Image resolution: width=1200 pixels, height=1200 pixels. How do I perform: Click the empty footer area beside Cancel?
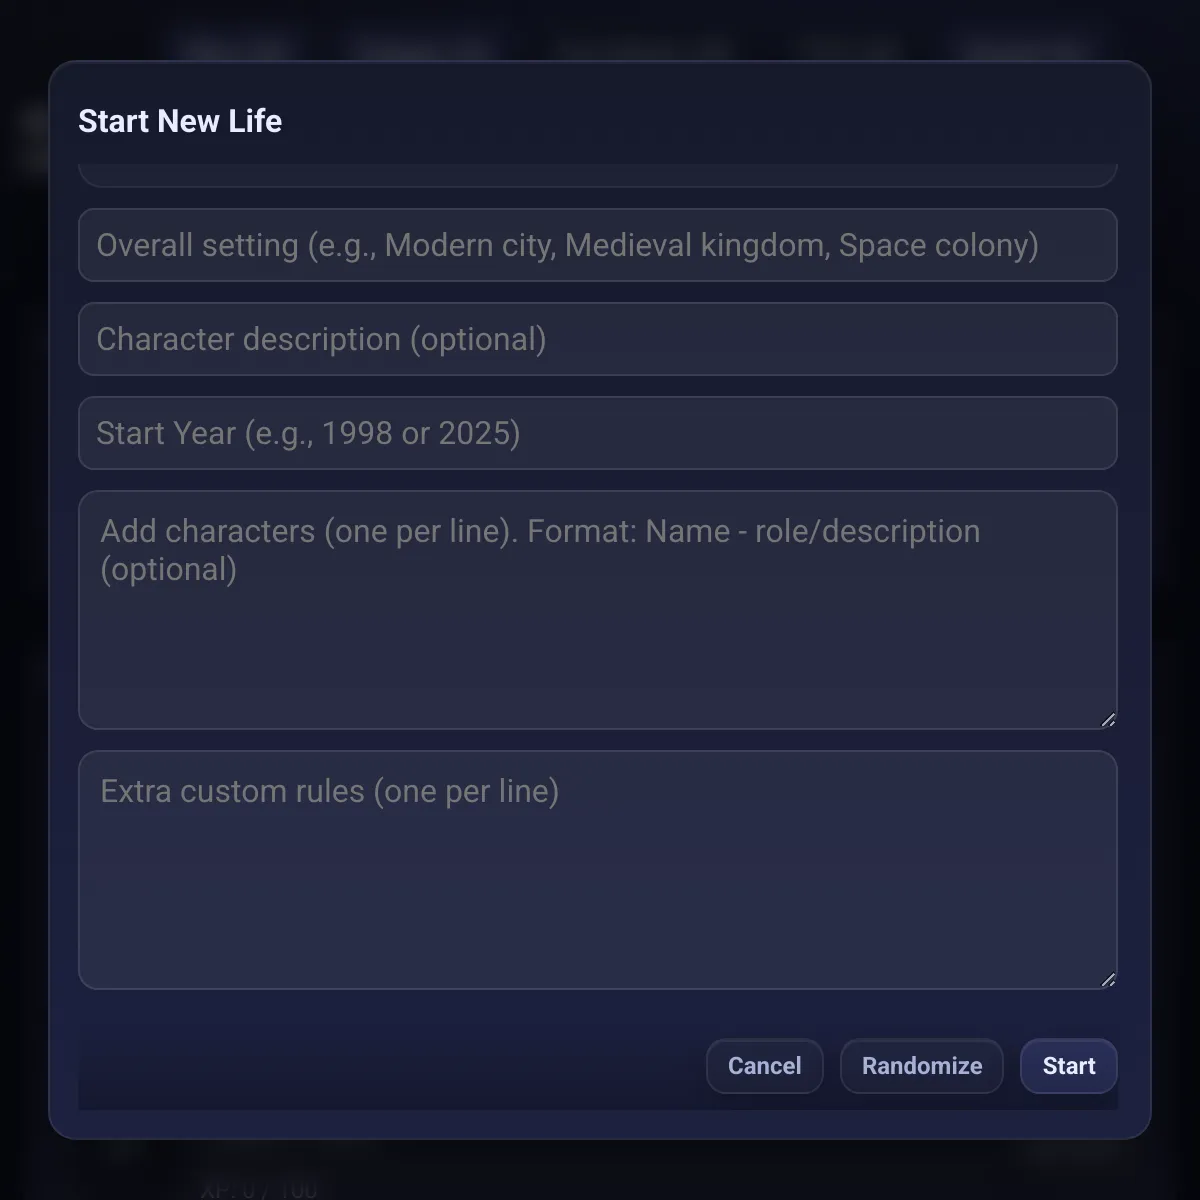coord(400,1066)
